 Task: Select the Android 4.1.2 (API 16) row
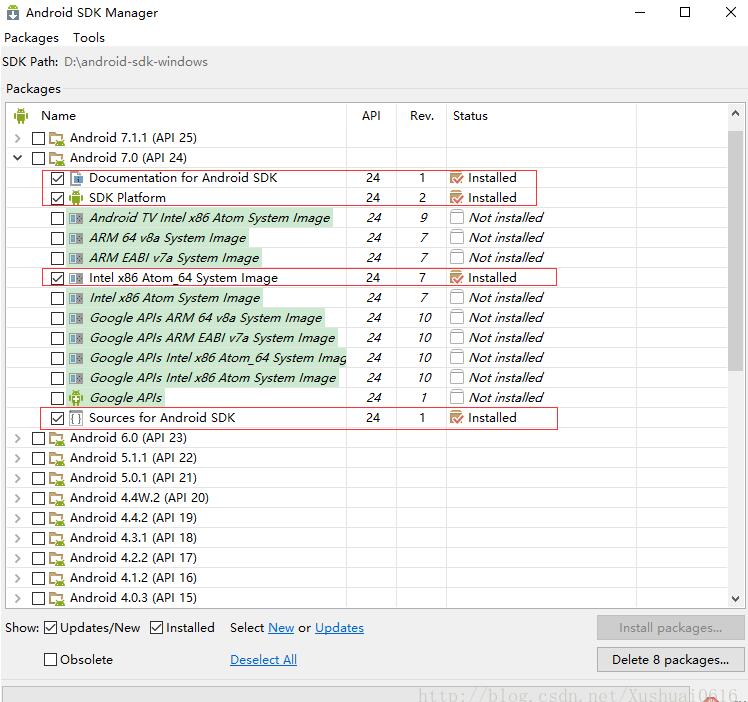(x=367, y=578)
